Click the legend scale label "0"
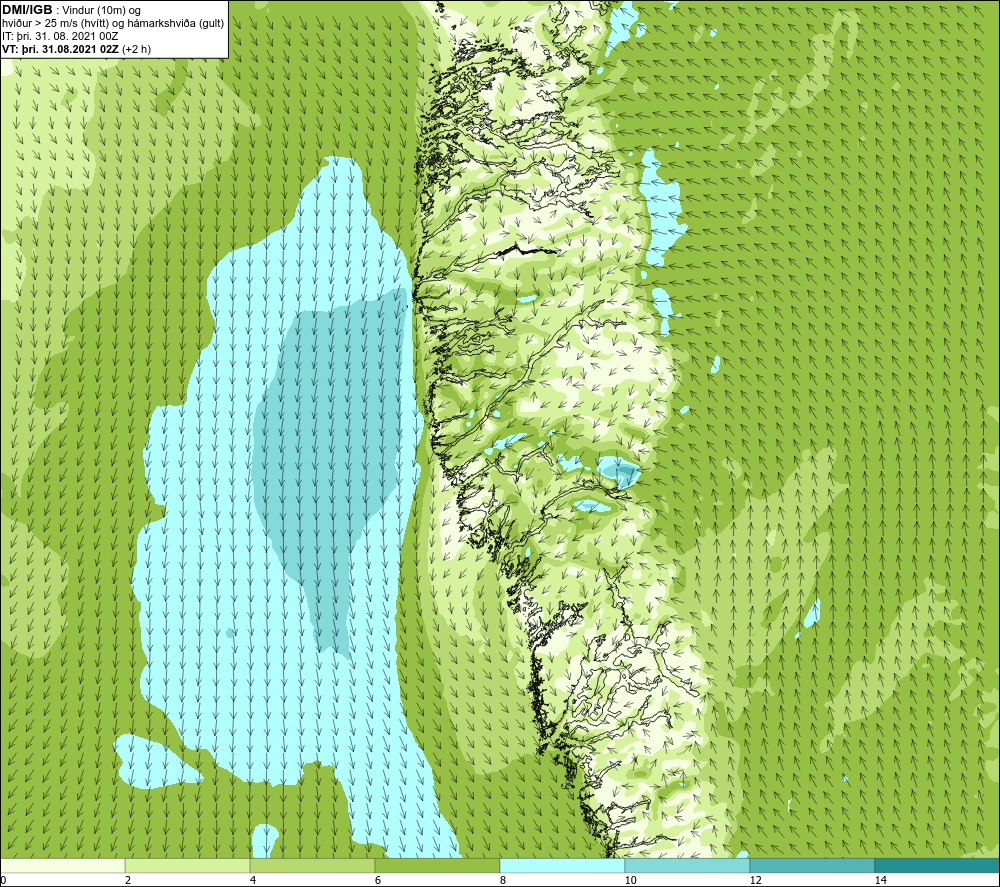Viewport: 1000px width, 887px height. (x=3, y=881)
